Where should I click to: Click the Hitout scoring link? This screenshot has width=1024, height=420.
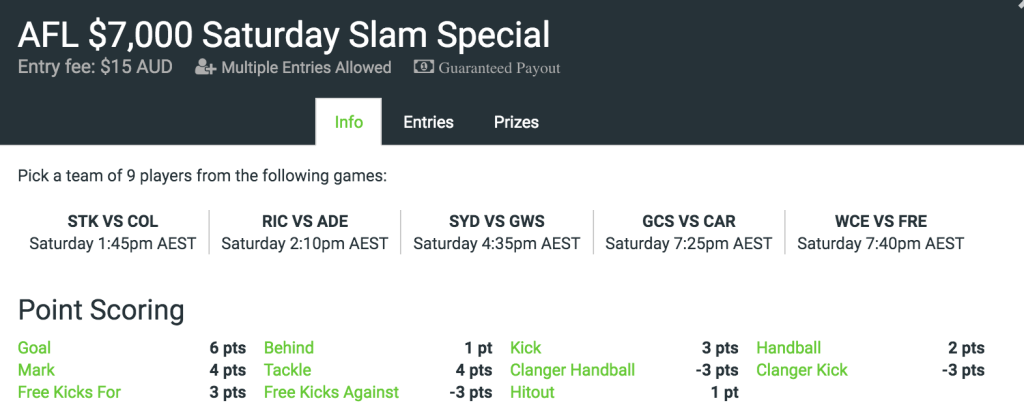click(532, 393)
